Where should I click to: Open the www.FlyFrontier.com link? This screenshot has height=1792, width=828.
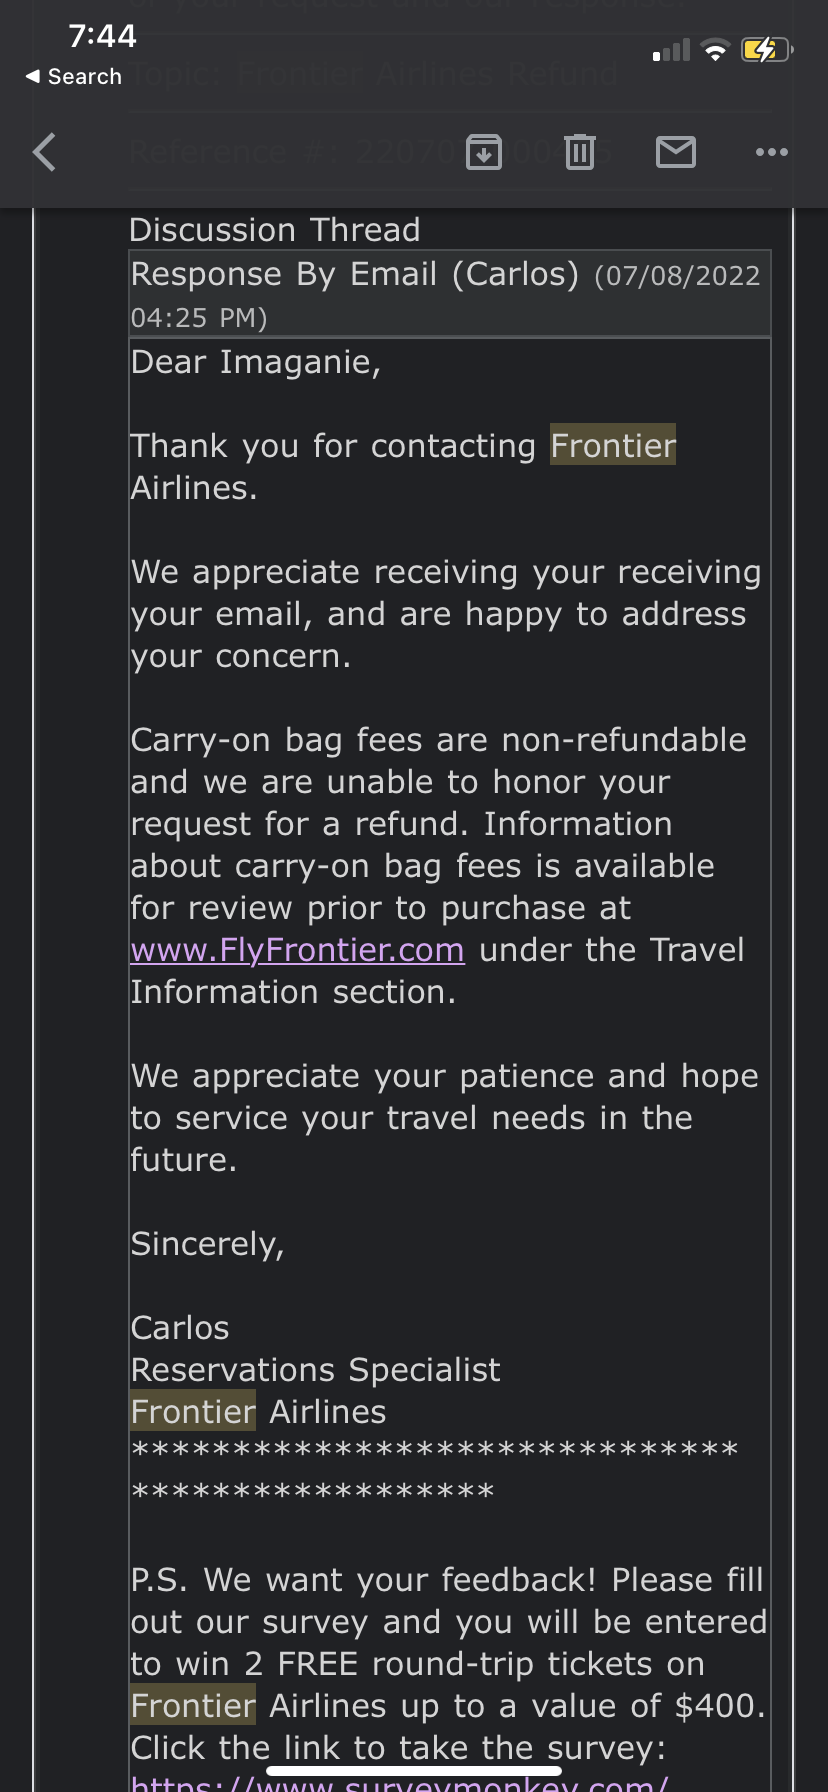pyautogui.click(x=298, y=950)
